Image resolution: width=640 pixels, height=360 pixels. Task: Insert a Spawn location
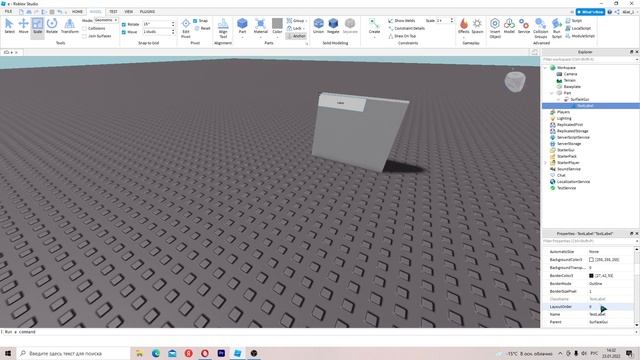click(477, 26)
